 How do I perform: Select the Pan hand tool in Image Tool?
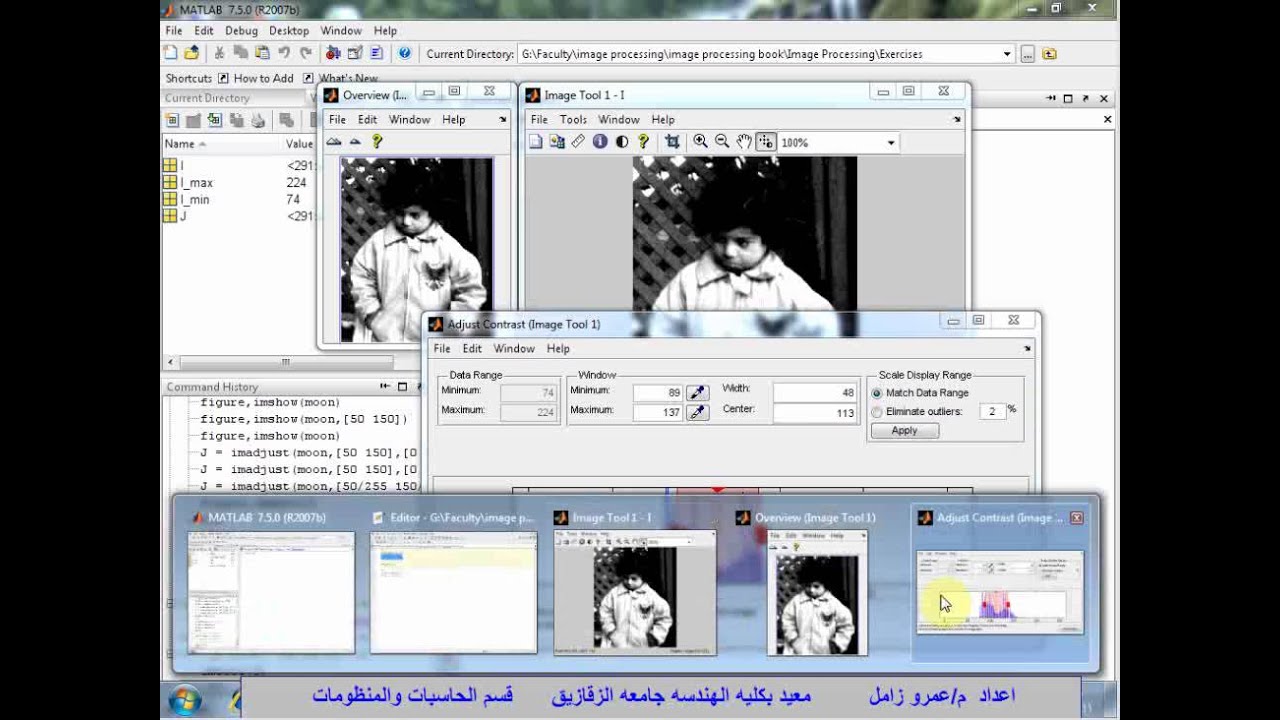(x=744, y=142)
